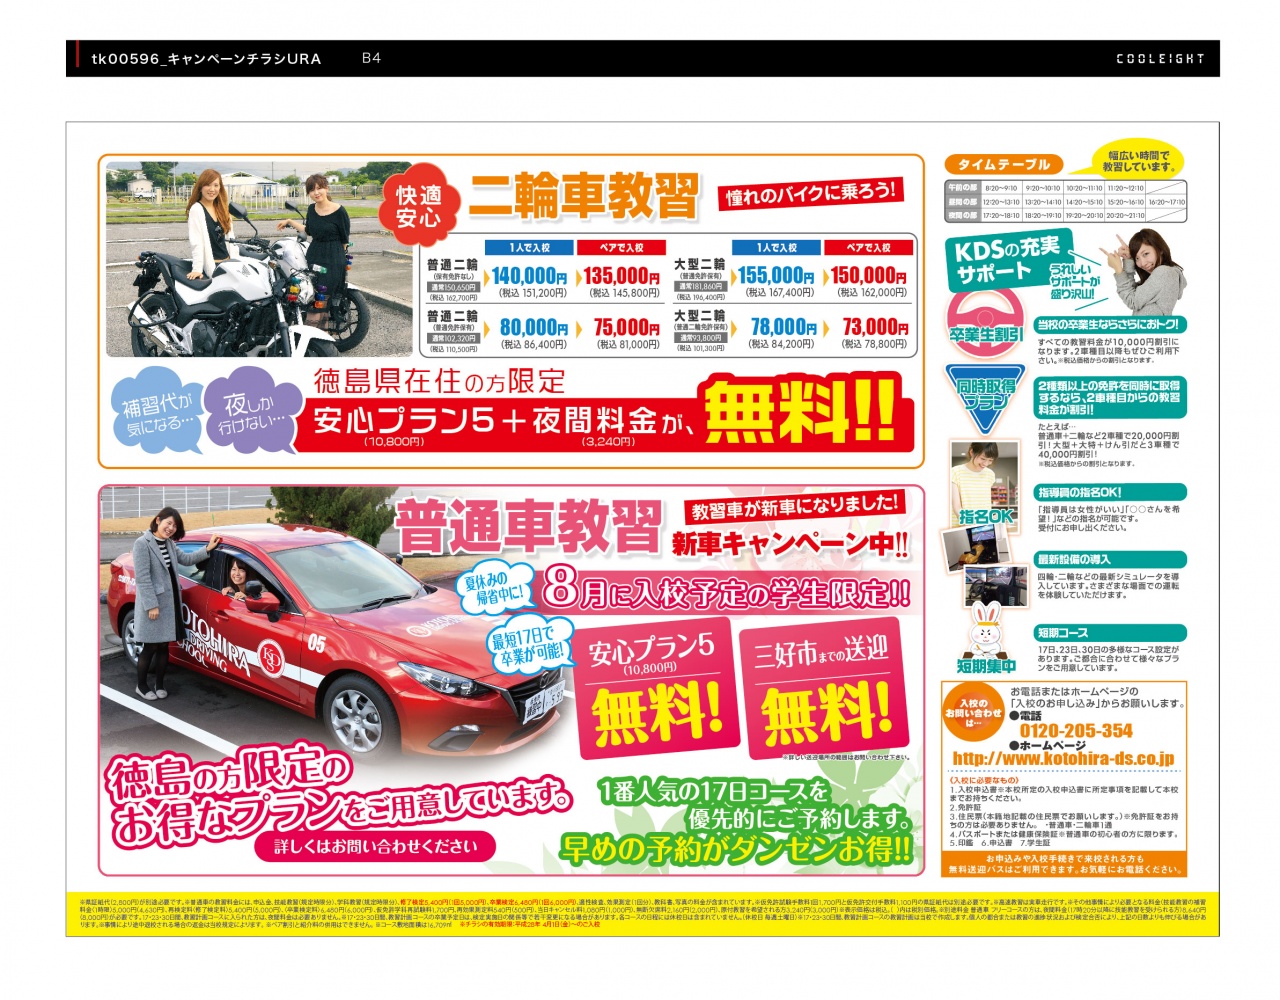The width and height of the screenshot is (1280, 1000).
Task: Click the tk00596_キャンペーンチラシURA file title
Action: click(x=206, y=59)
